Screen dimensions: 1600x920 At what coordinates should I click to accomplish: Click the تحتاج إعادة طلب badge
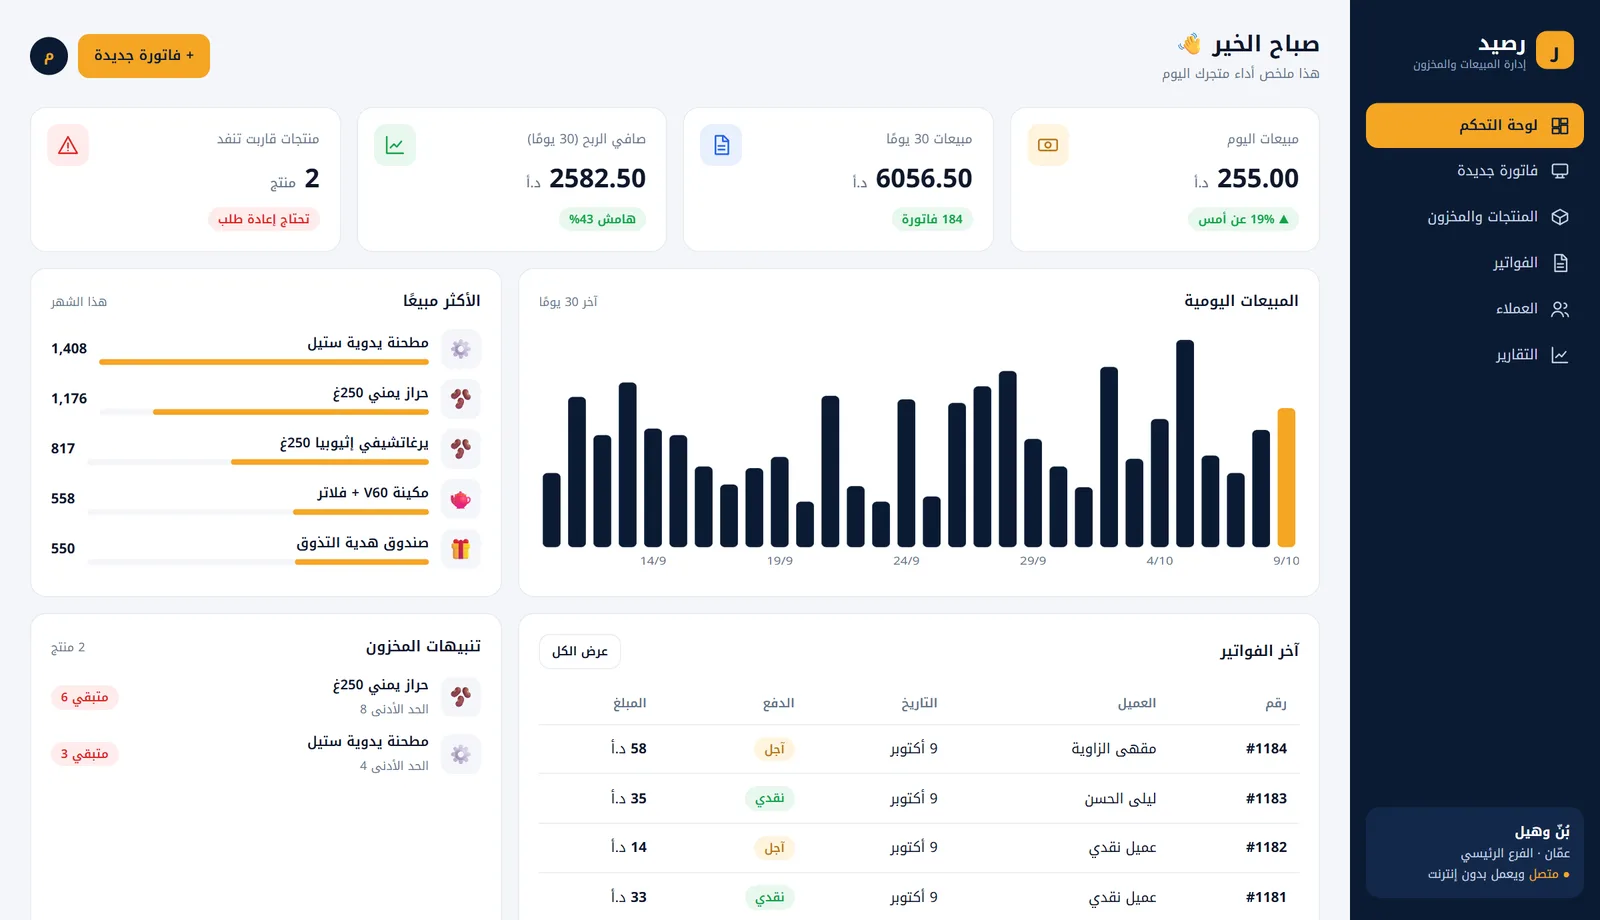264,219
